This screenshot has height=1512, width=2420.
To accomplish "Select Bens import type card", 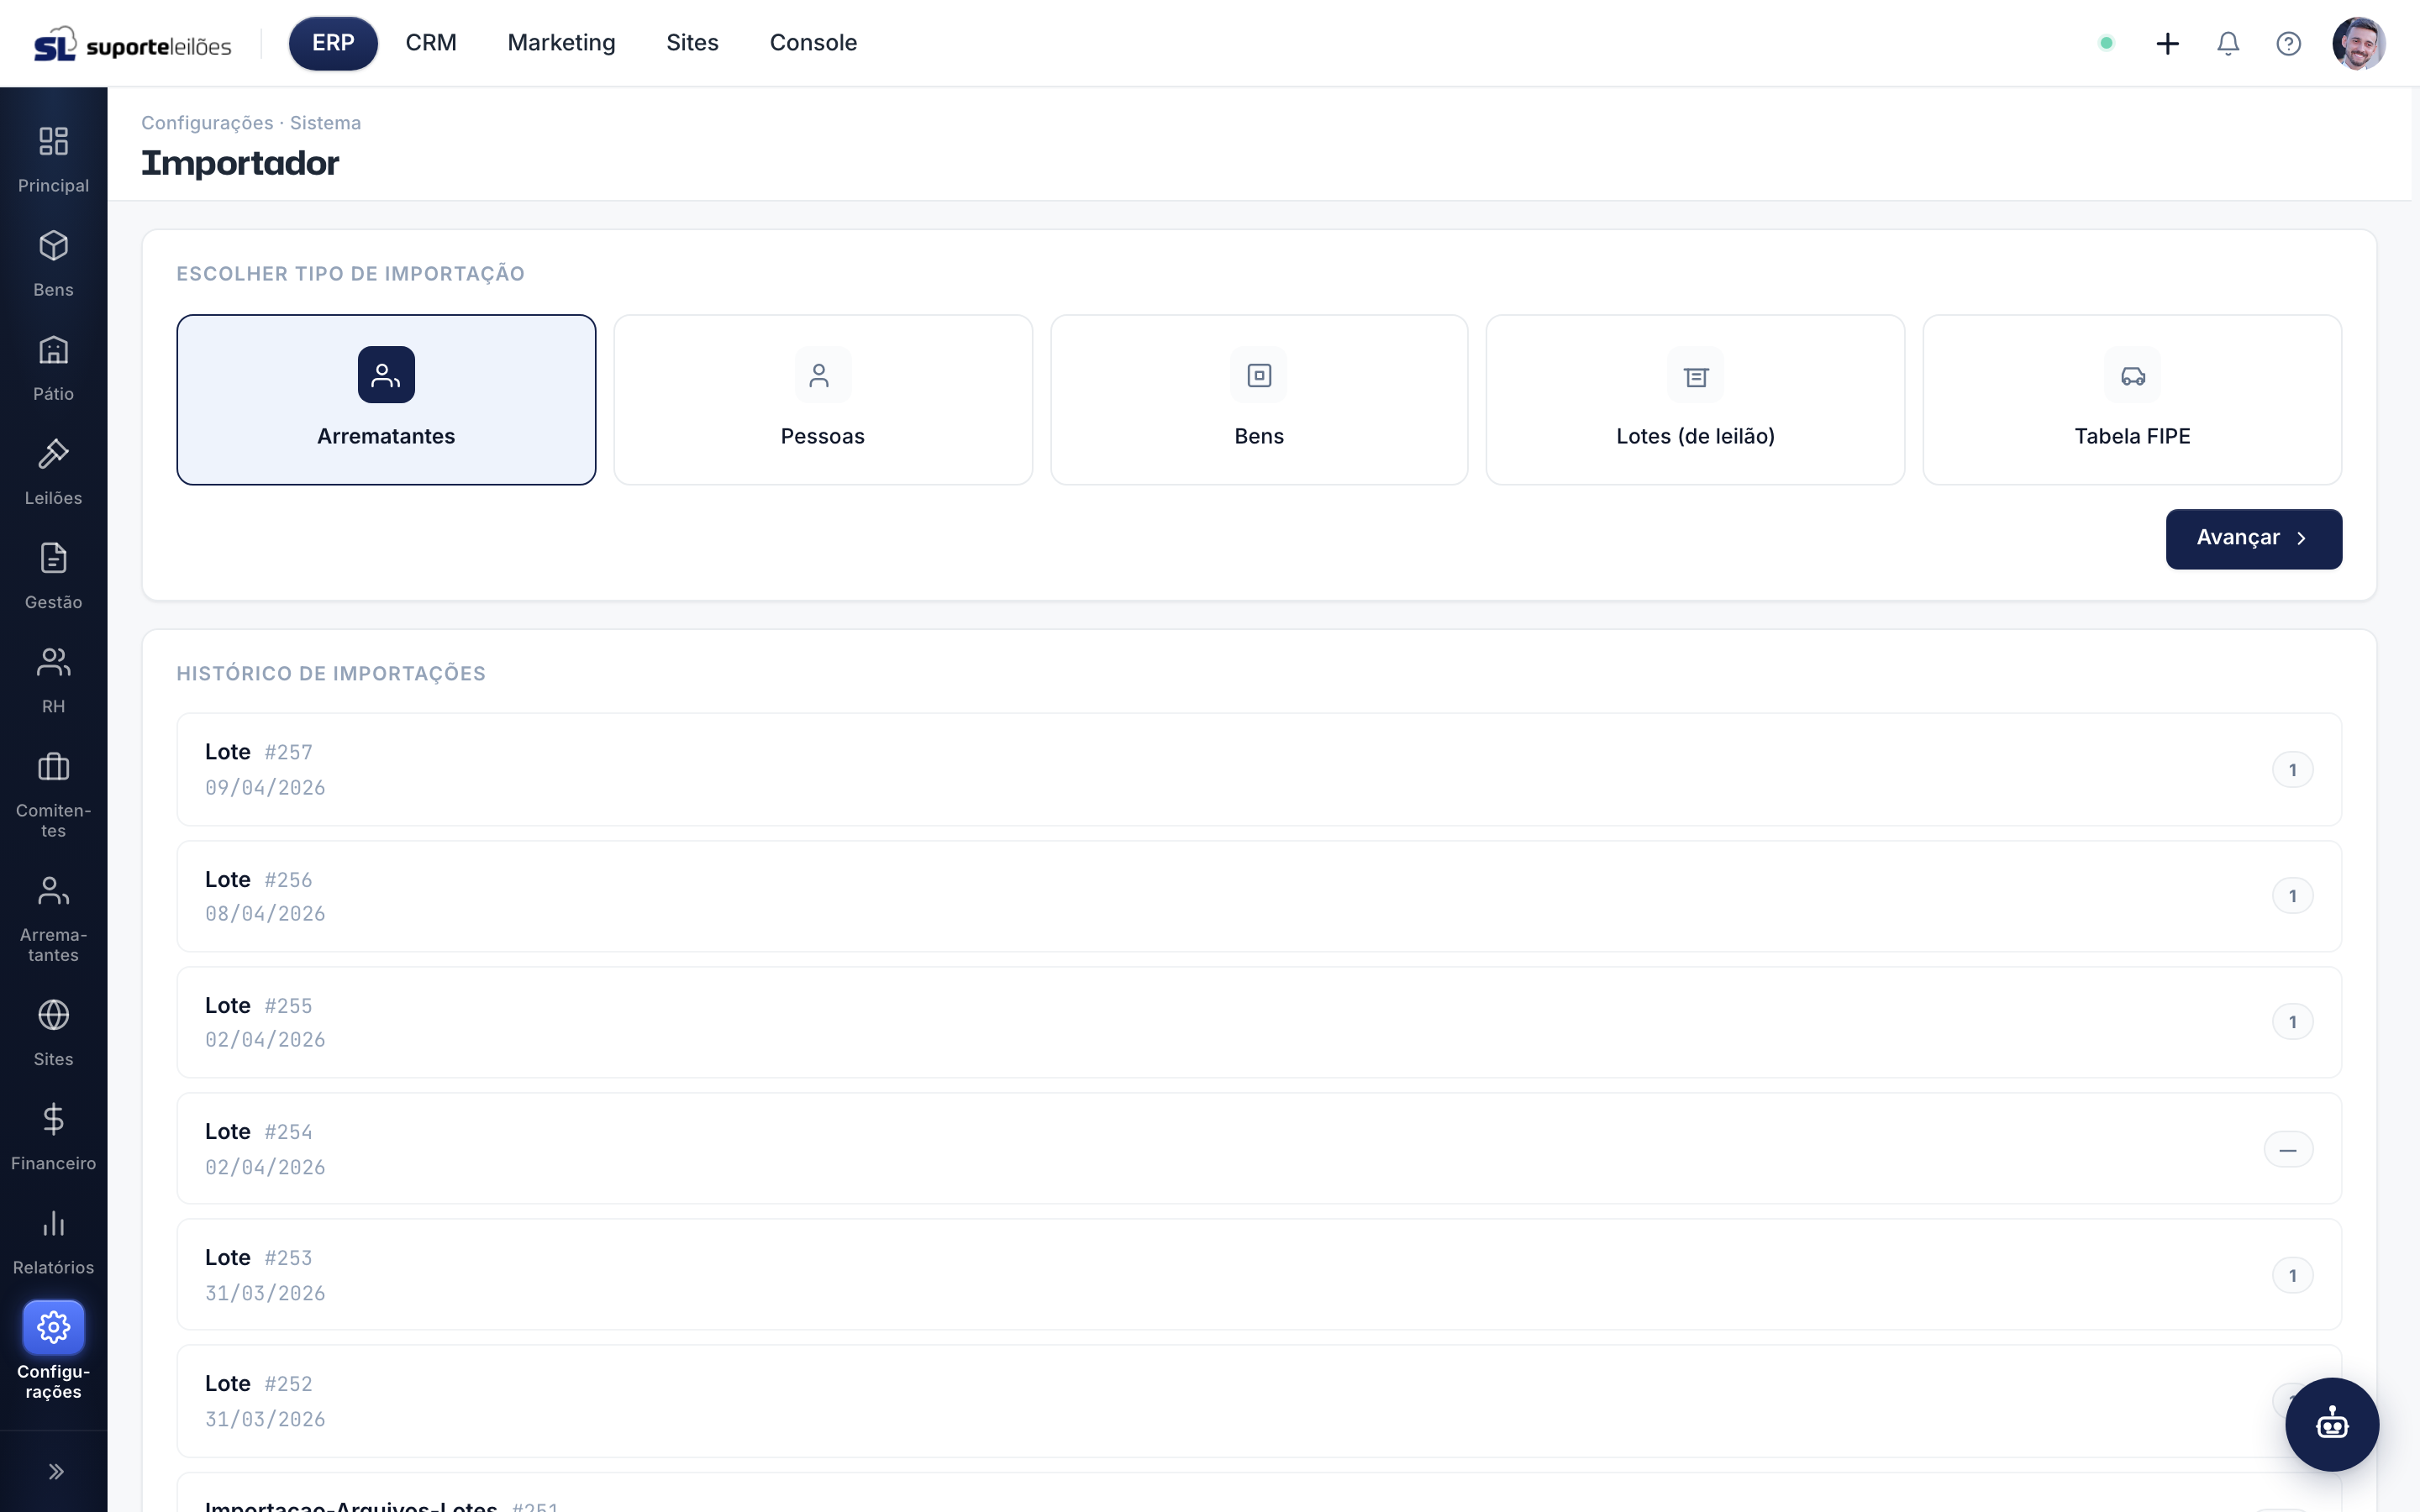I will [x=1259, y=400].
